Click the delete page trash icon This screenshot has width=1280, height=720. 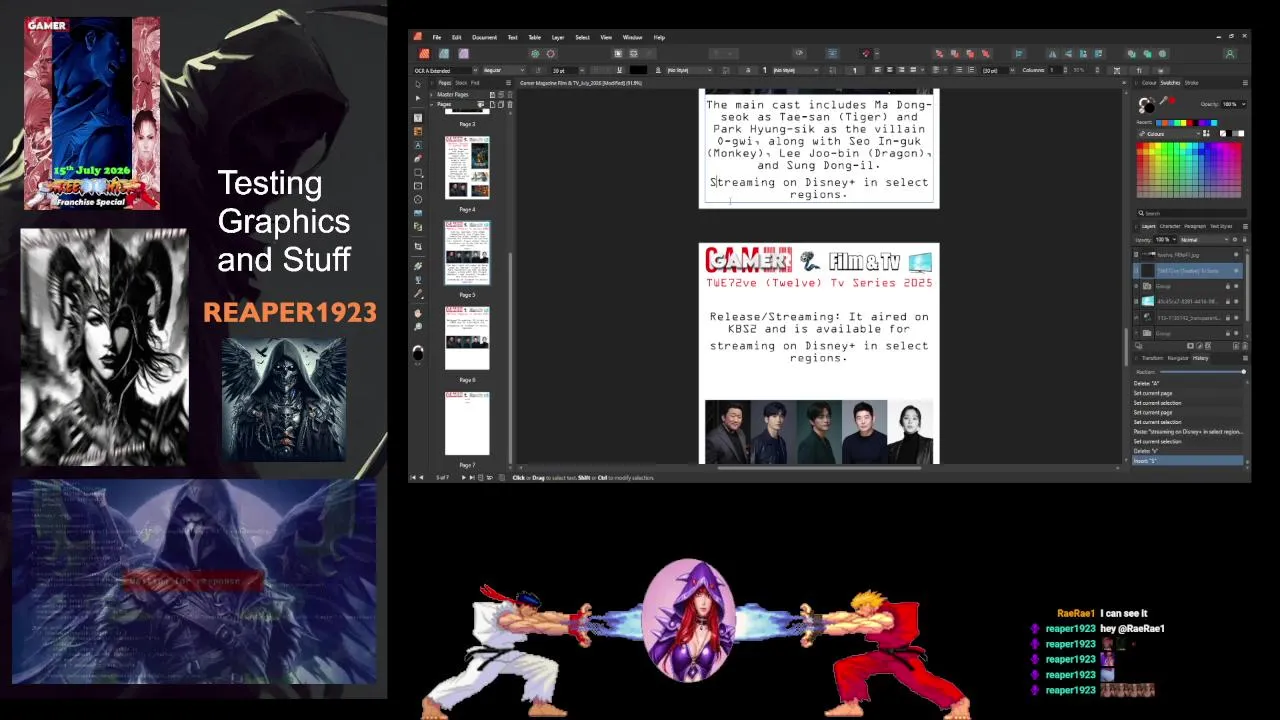click(510, 104)
